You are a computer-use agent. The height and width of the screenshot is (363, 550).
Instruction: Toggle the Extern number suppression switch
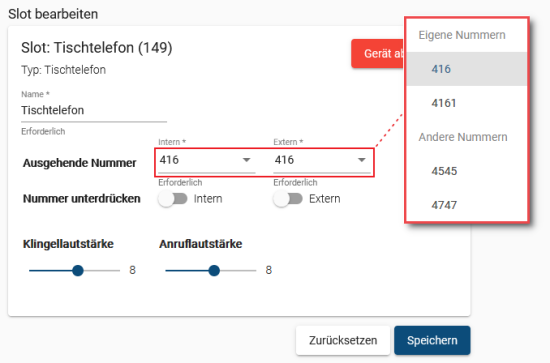pos(288,199)
